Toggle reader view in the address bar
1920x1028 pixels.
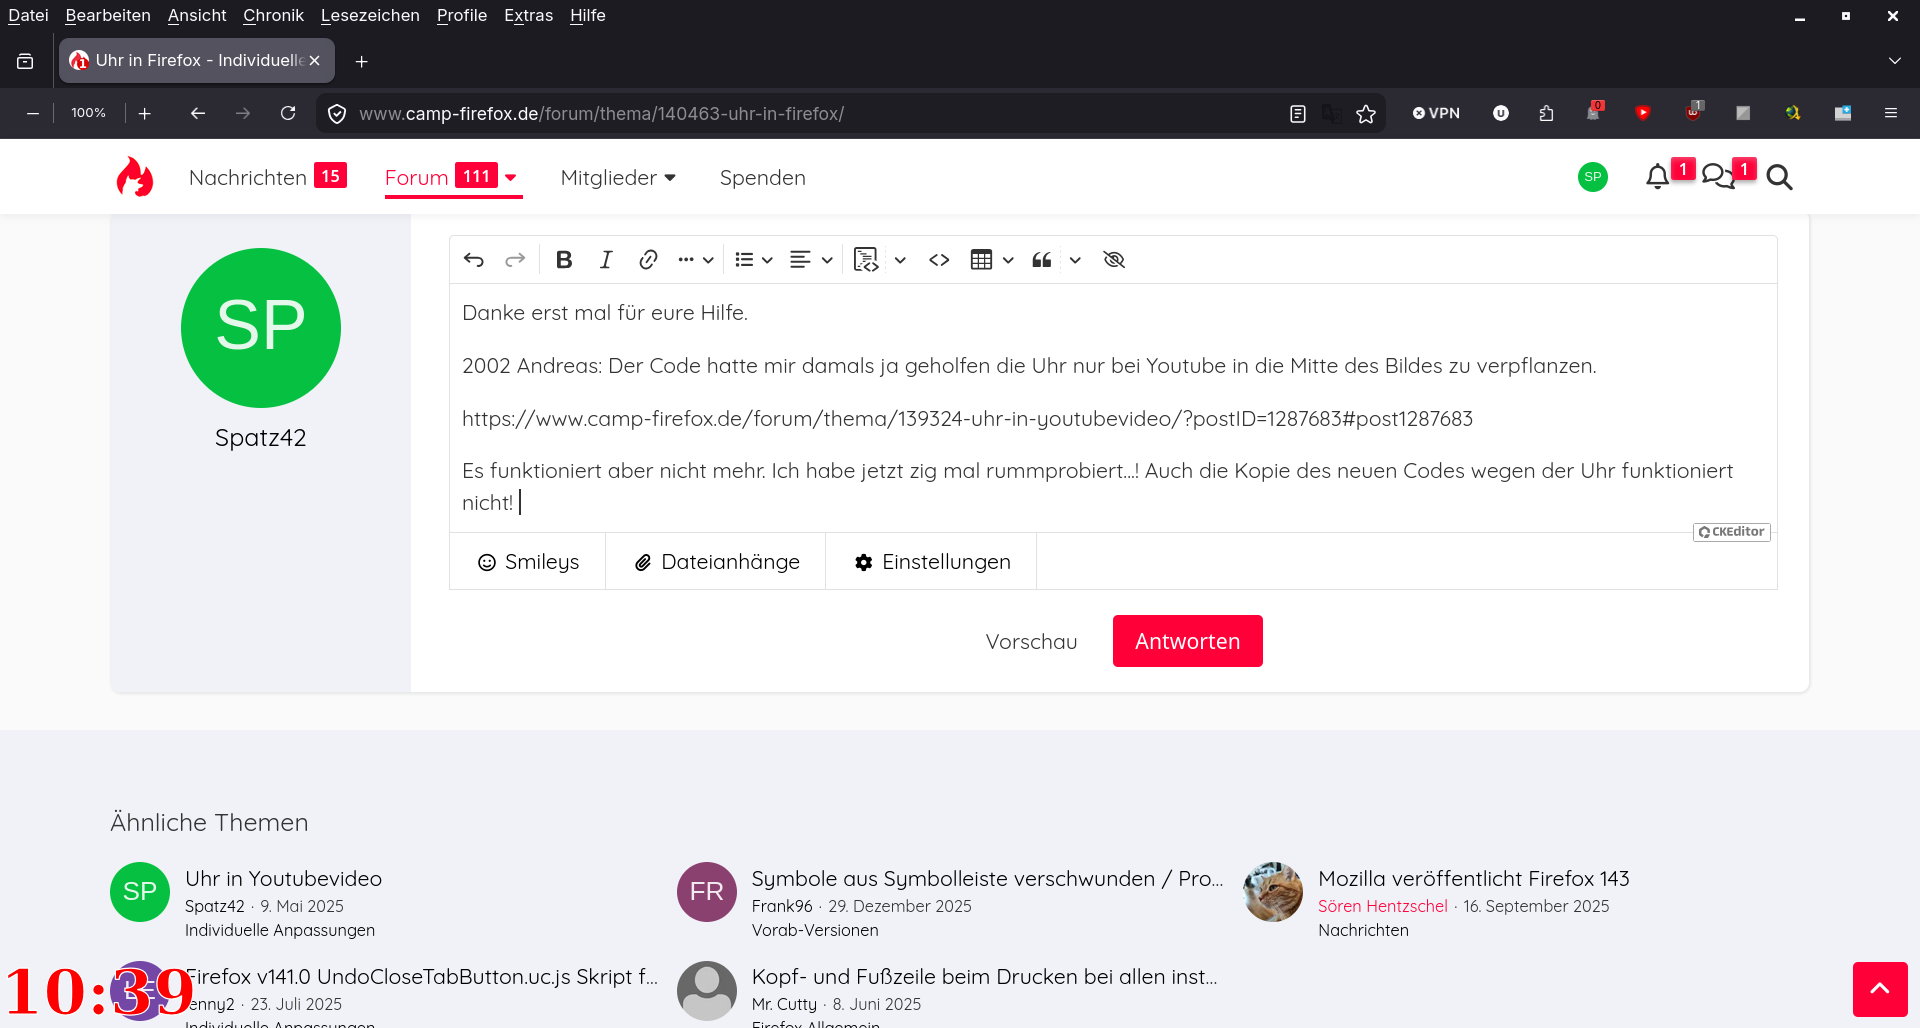[1298, 114]
